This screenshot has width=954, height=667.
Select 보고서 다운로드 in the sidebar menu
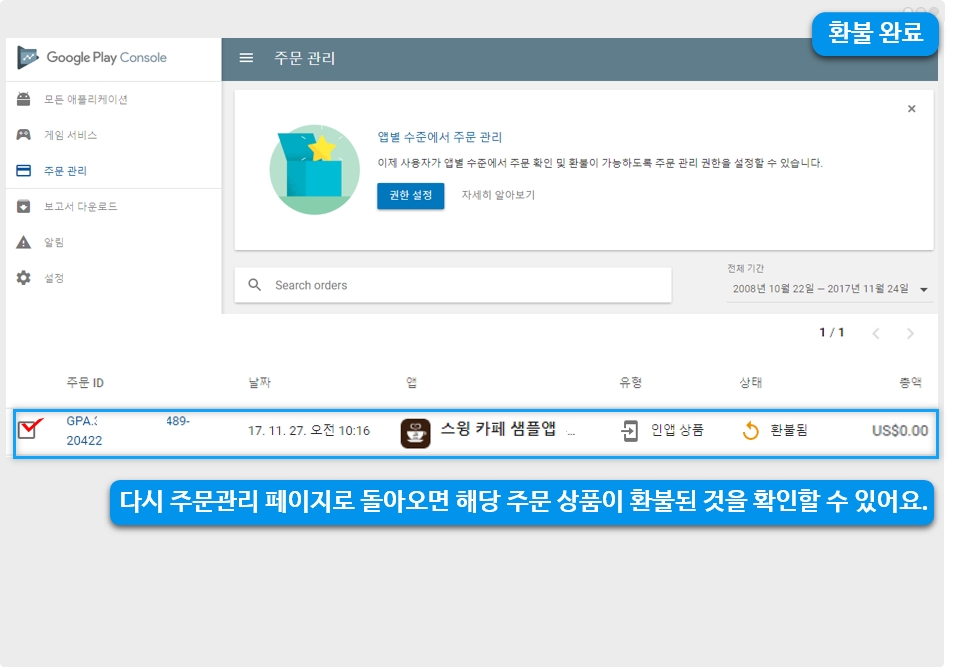click(81, 207)
